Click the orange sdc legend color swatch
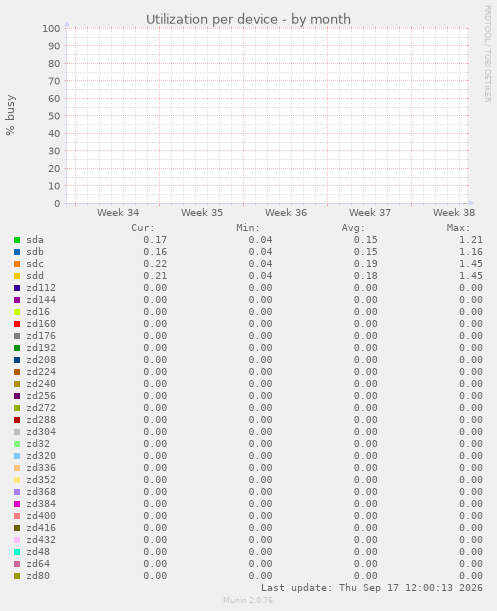This screenshot has width=497, height=611. pyautogui.click(x=17, y=264)
